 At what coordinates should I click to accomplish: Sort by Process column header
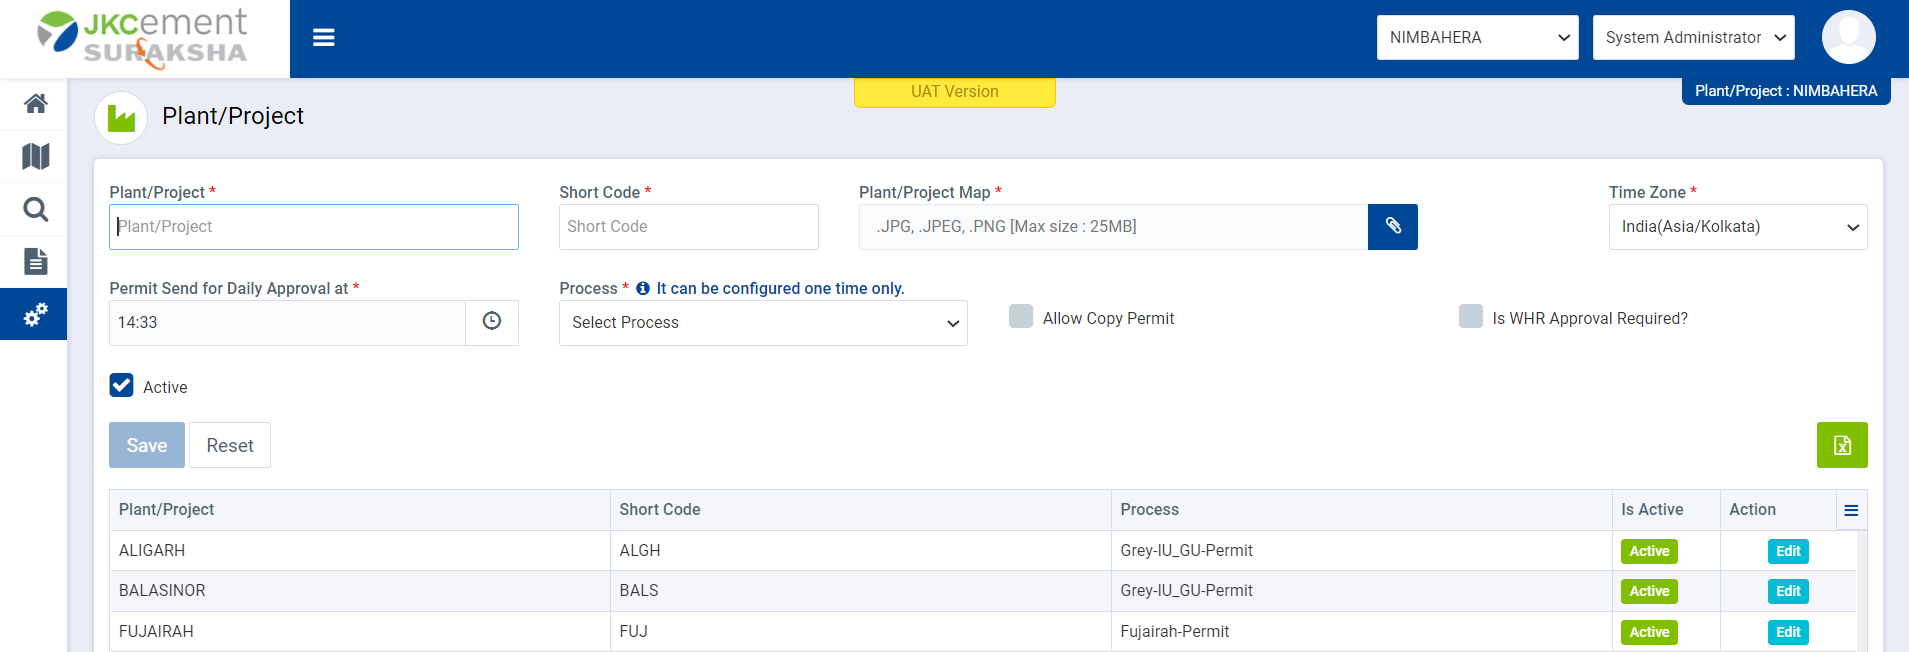tap(1362, 510)
